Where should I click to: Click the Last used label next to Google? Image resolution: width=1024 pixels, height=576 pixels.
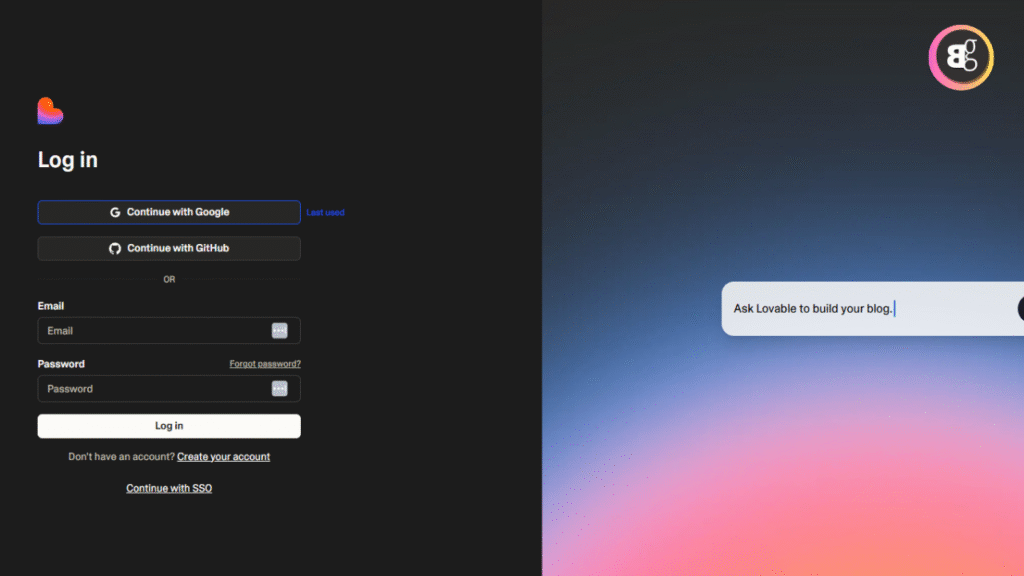[x=325, y=212]
